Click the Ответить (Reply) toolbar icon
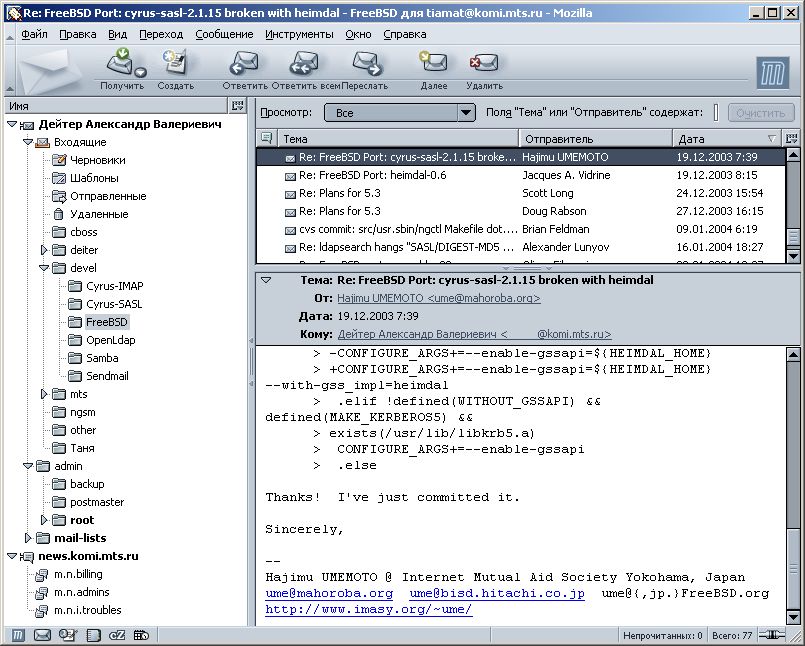 [x=243, y=65]
